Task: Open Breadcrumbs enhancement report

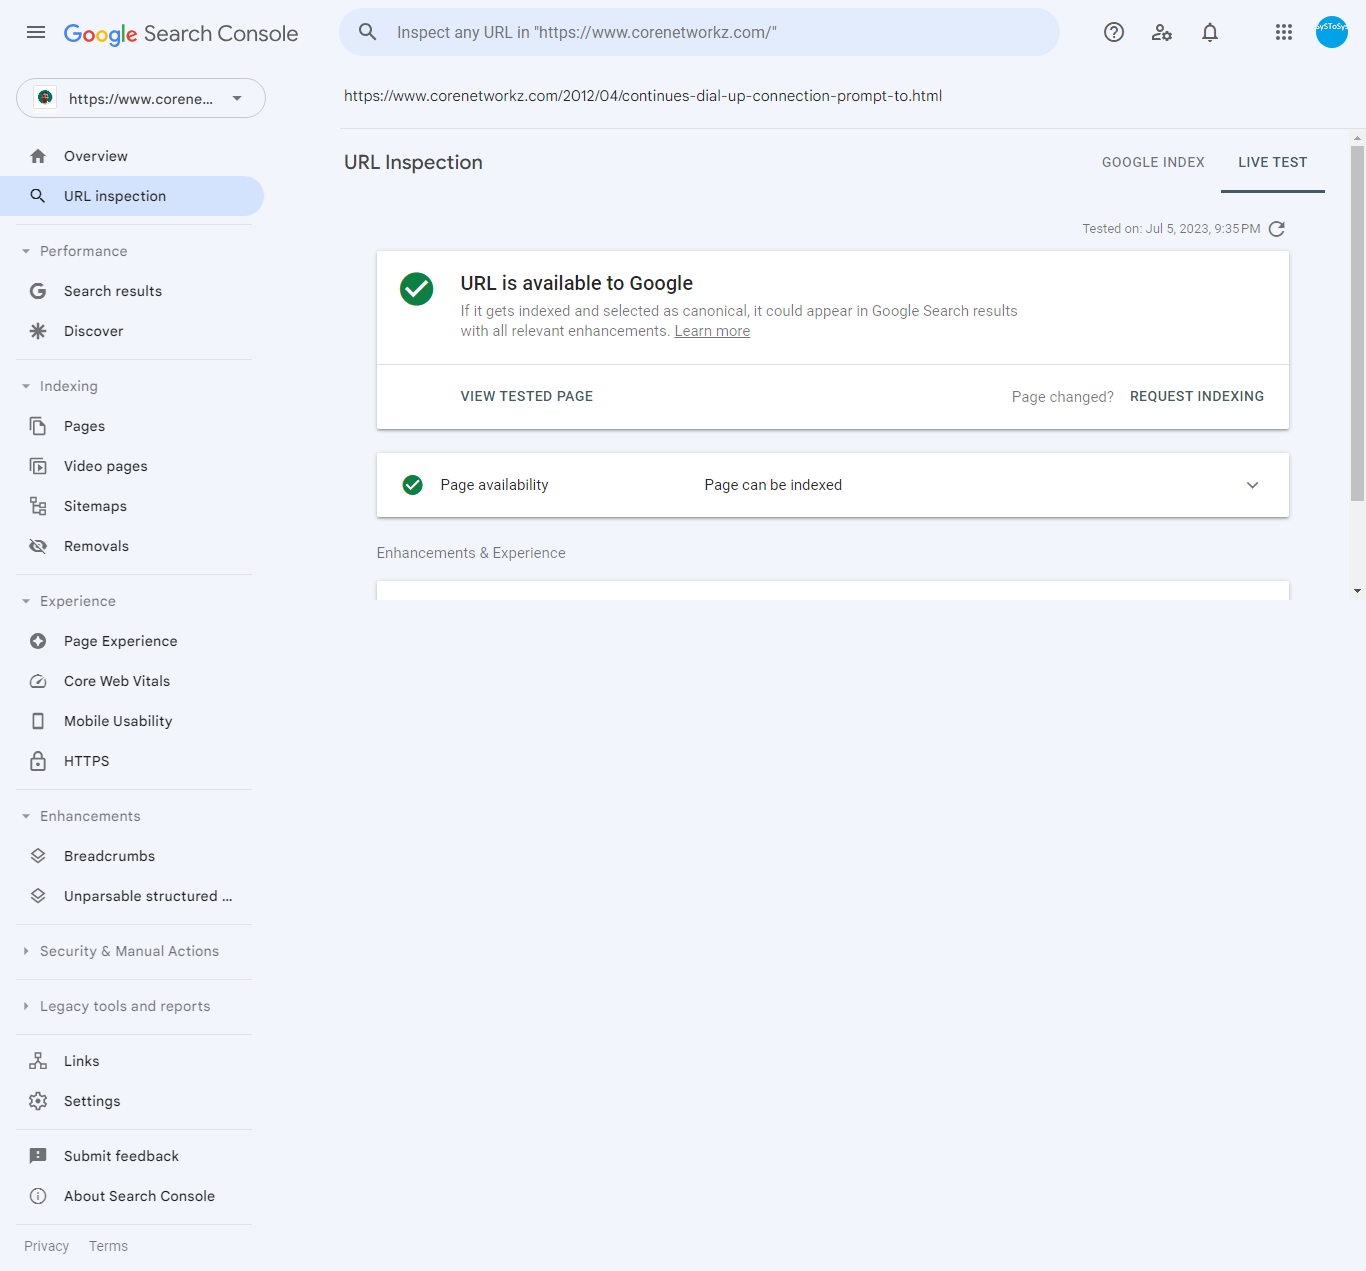Action: click(x=132, y=856)
